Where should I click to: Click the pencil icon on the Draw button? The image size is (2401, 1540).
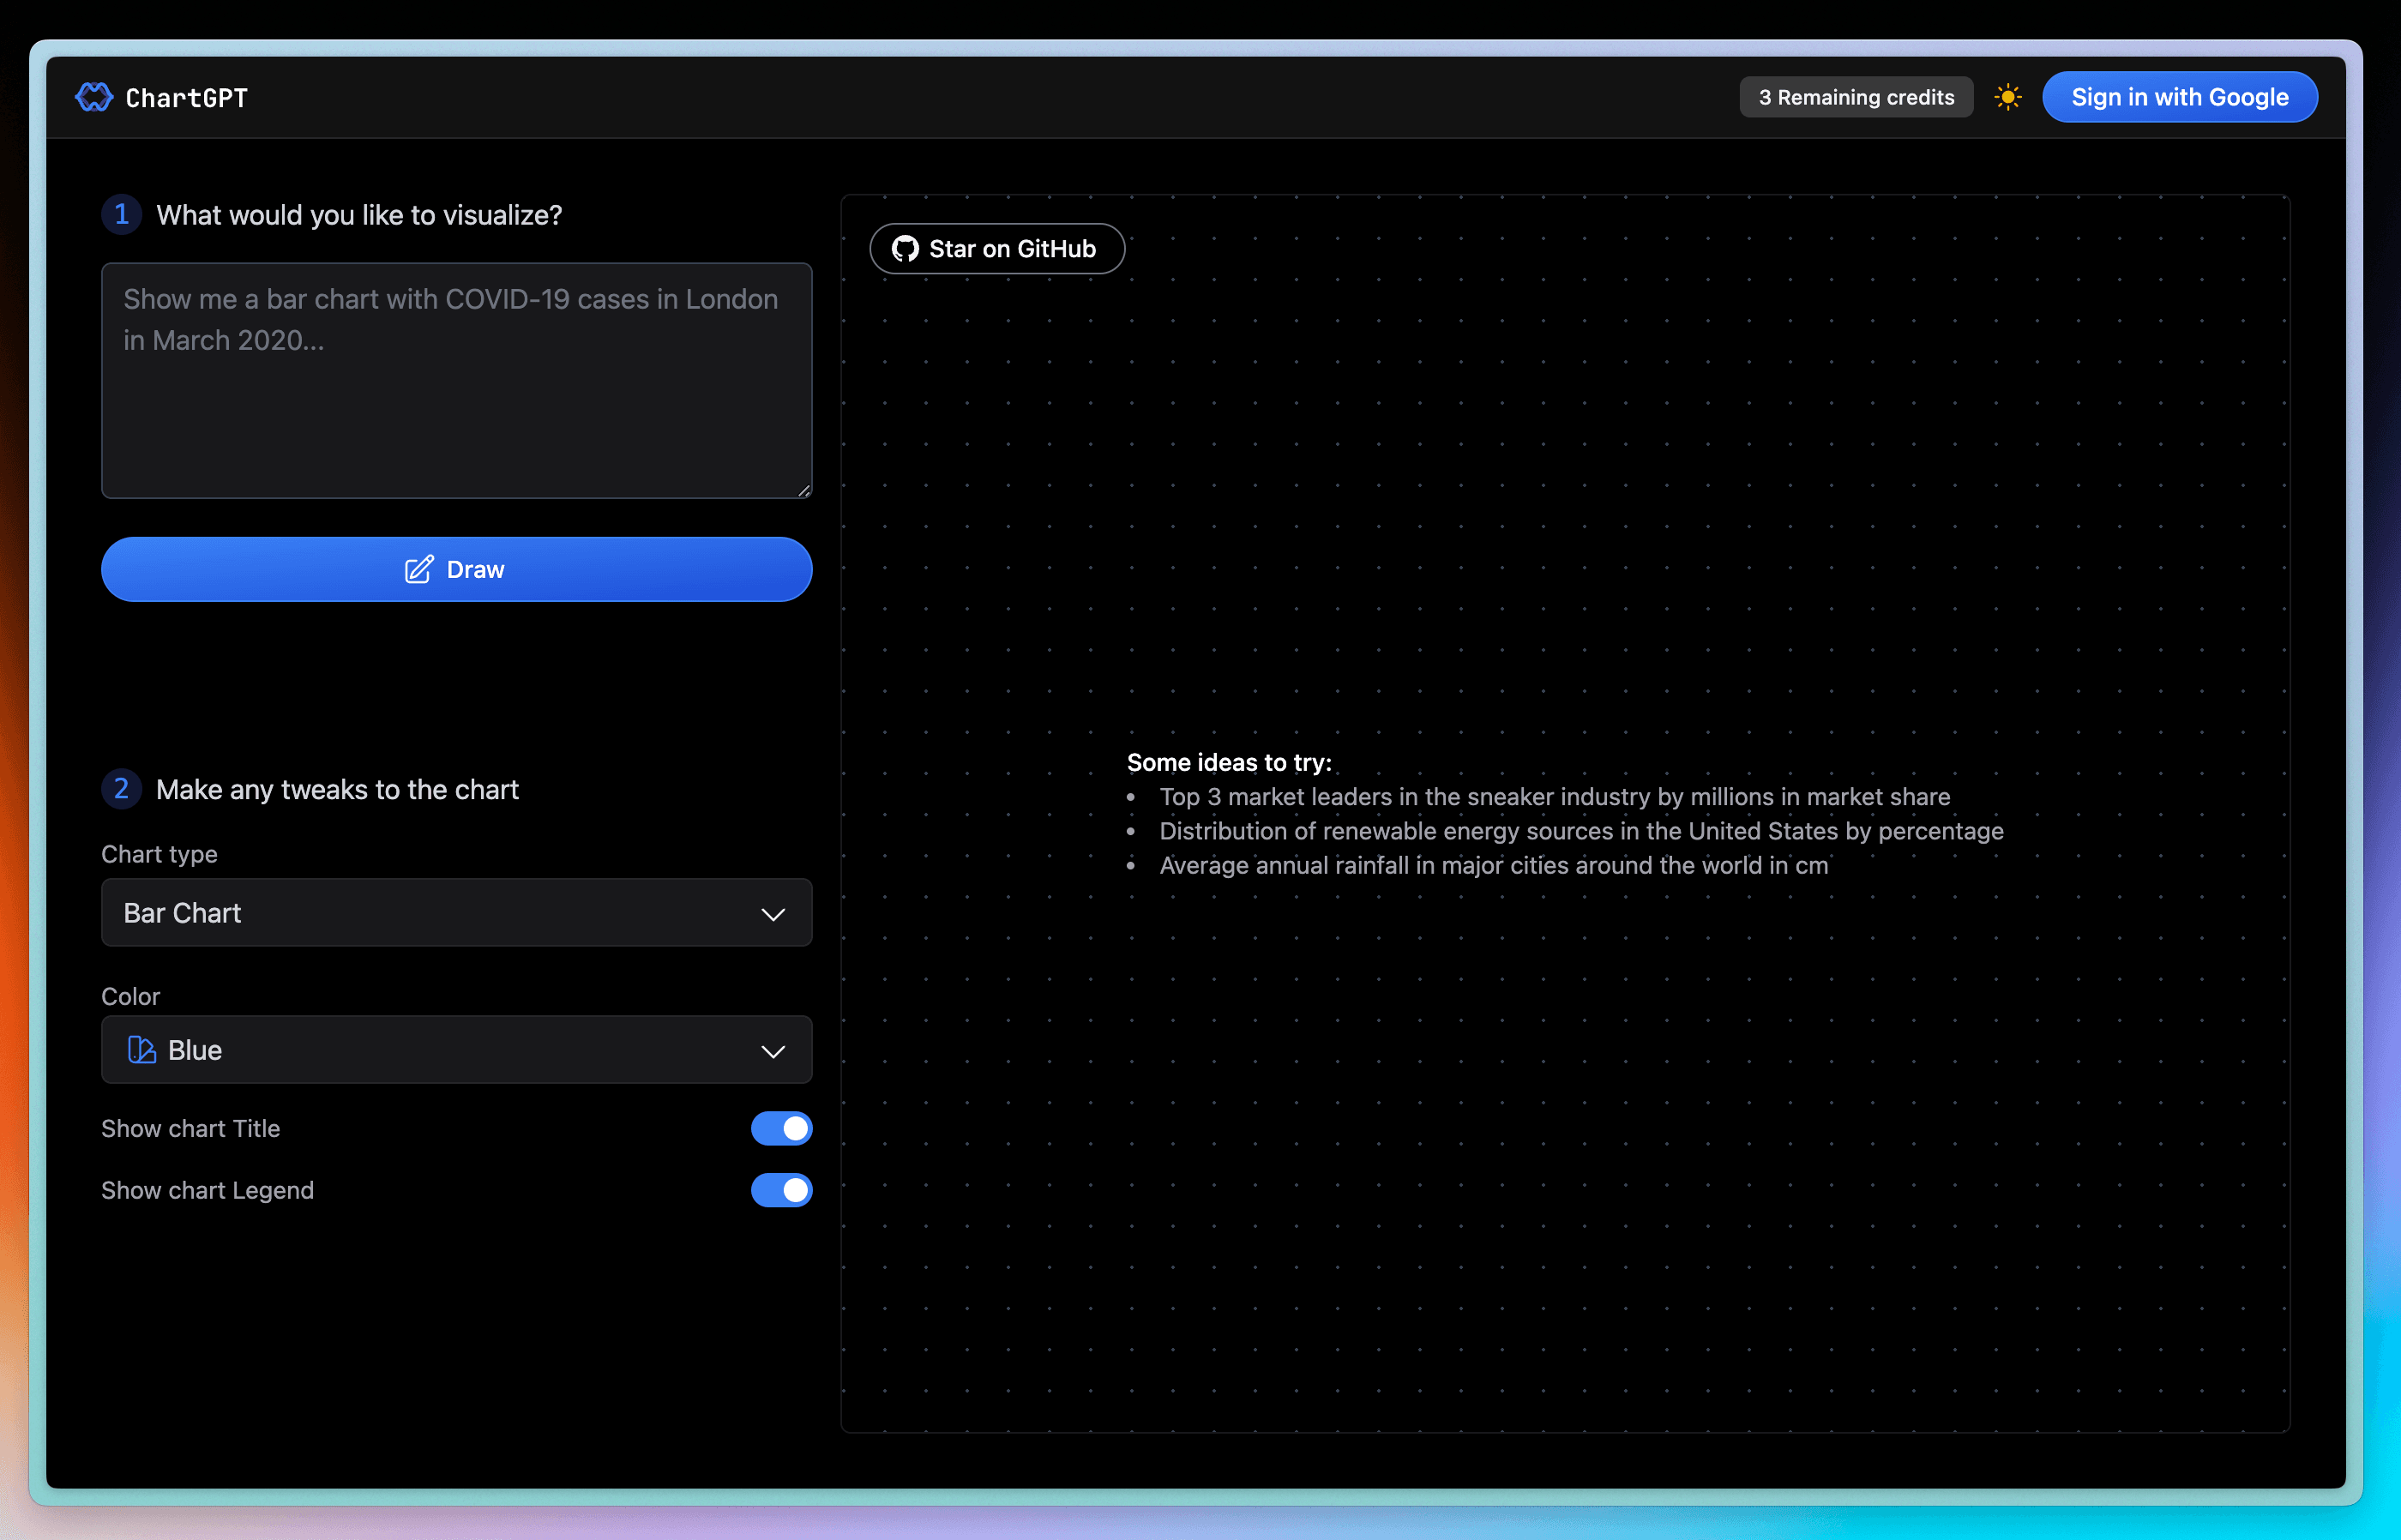(419, 569)
